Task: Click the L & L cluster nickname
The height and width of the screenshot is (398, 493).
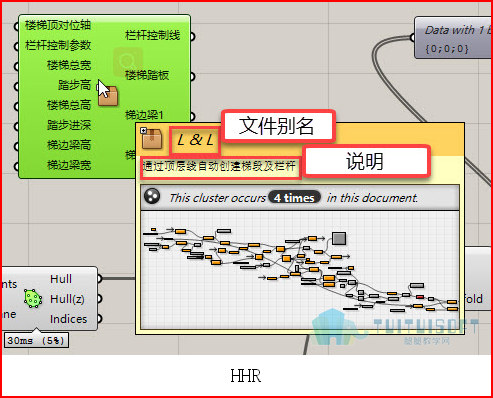Action: 195,140
